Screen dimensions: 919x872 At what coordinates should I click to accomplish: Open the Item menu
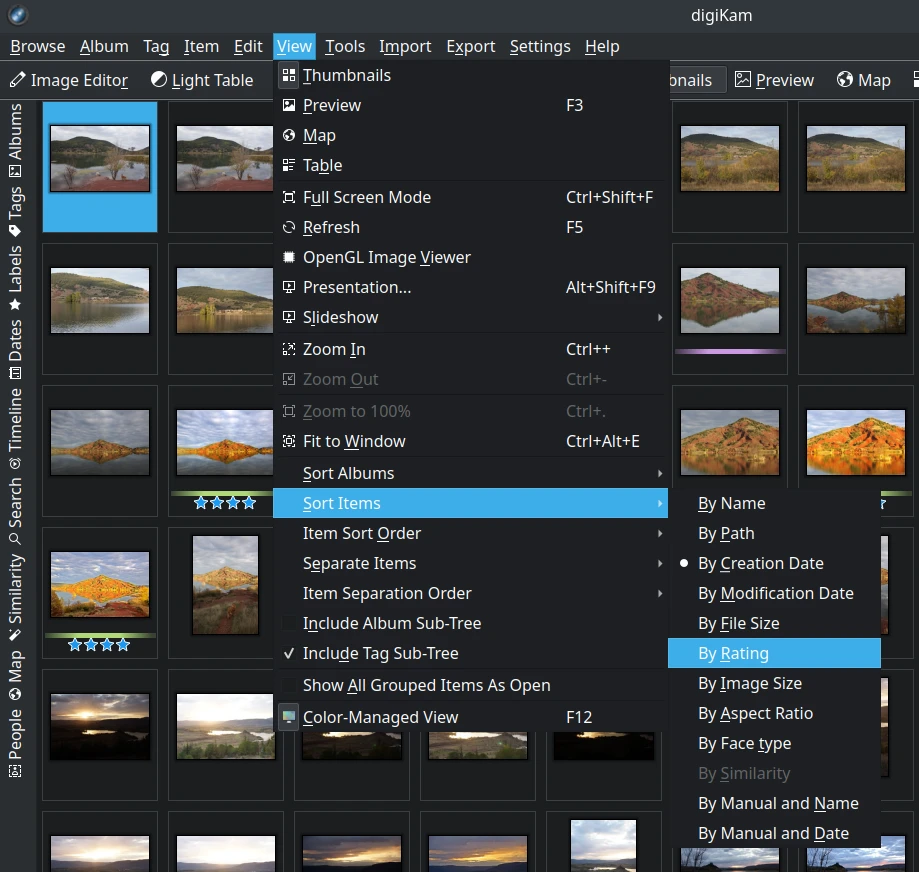pos(201,46)
